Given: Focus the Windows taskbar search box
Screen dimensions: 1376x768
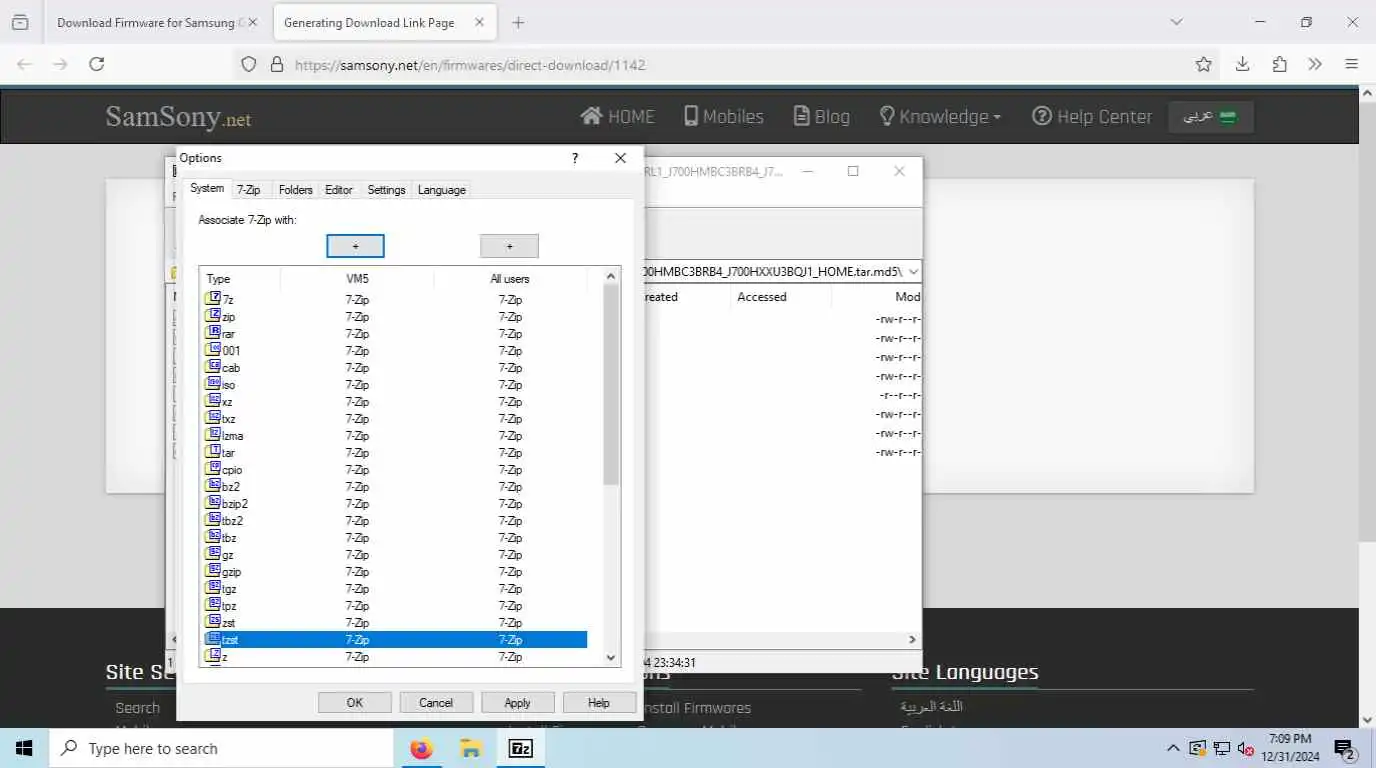Looking at the screenshot, I should 221,748.
